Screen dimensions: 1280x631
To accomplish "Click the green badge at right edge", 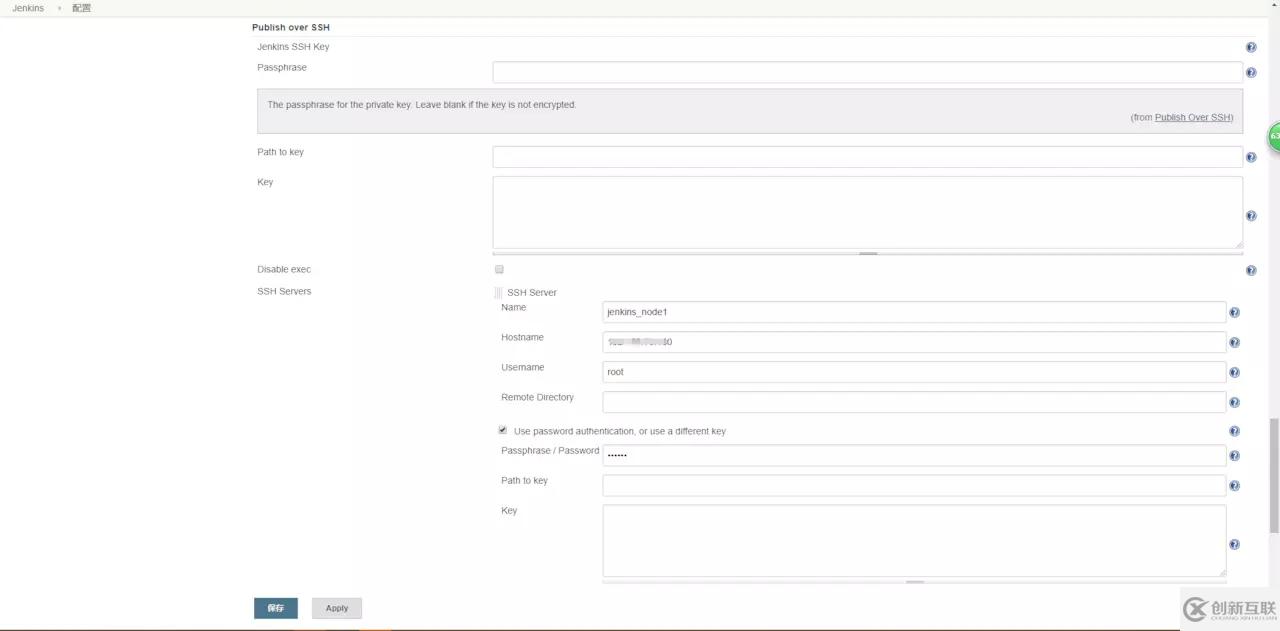I will [x=1274, y=137].
